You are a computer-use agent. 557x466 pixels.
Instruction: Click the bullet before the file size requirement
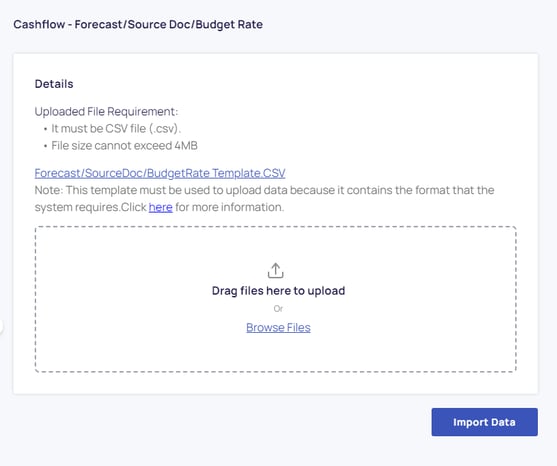point(45,146)
